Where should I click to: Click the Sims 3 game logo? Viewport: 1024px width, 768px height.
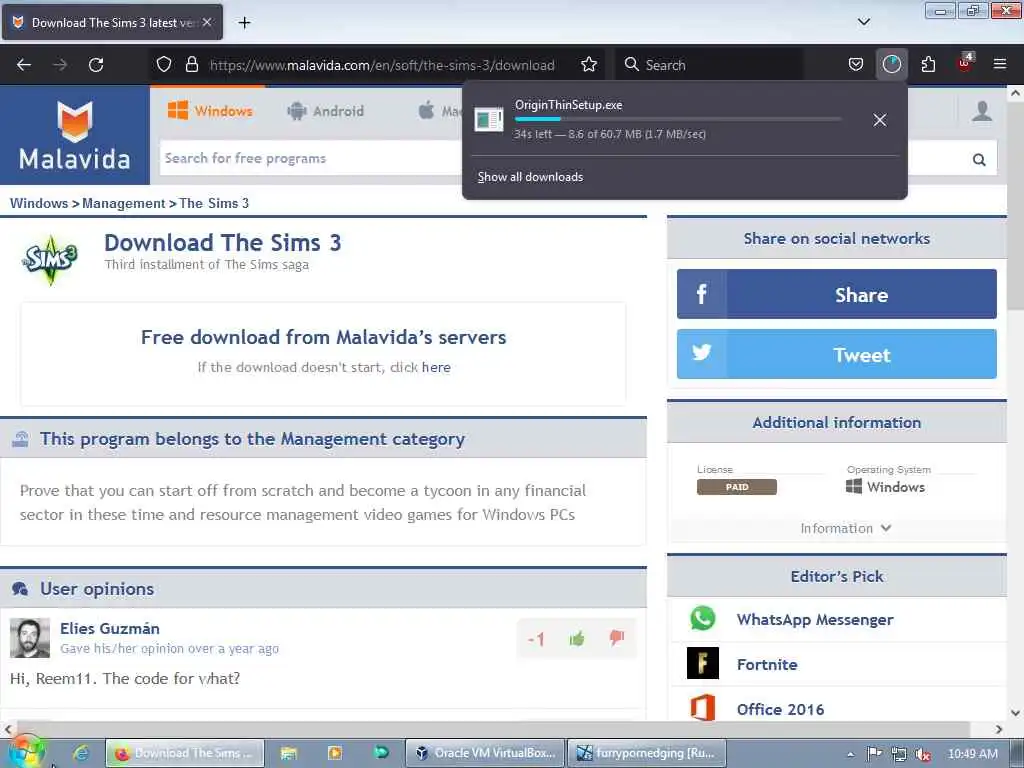pyautogui.click(x=50, y=259)
